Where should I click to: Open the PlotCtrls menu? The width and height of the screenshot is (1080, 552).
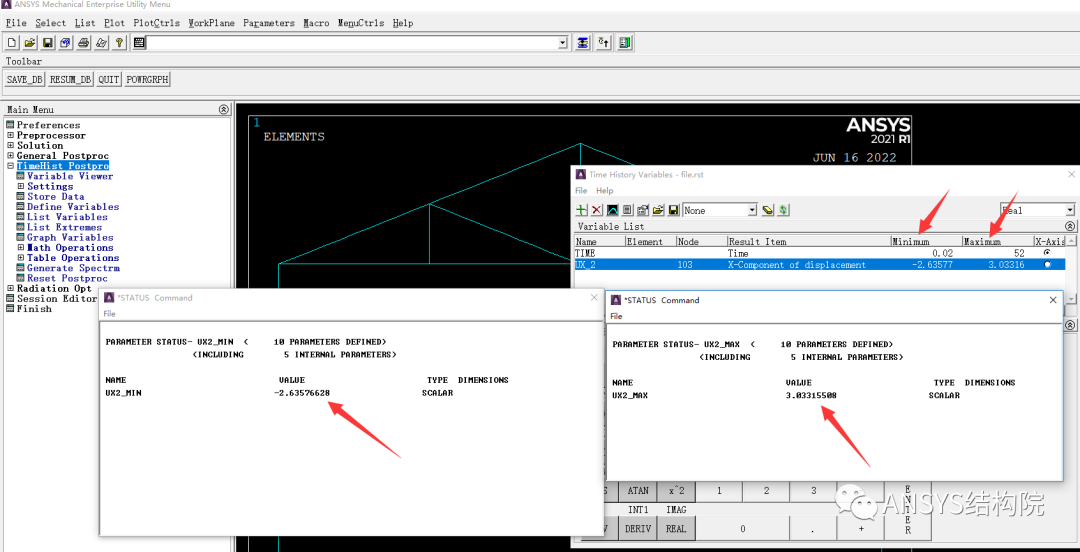156,23
